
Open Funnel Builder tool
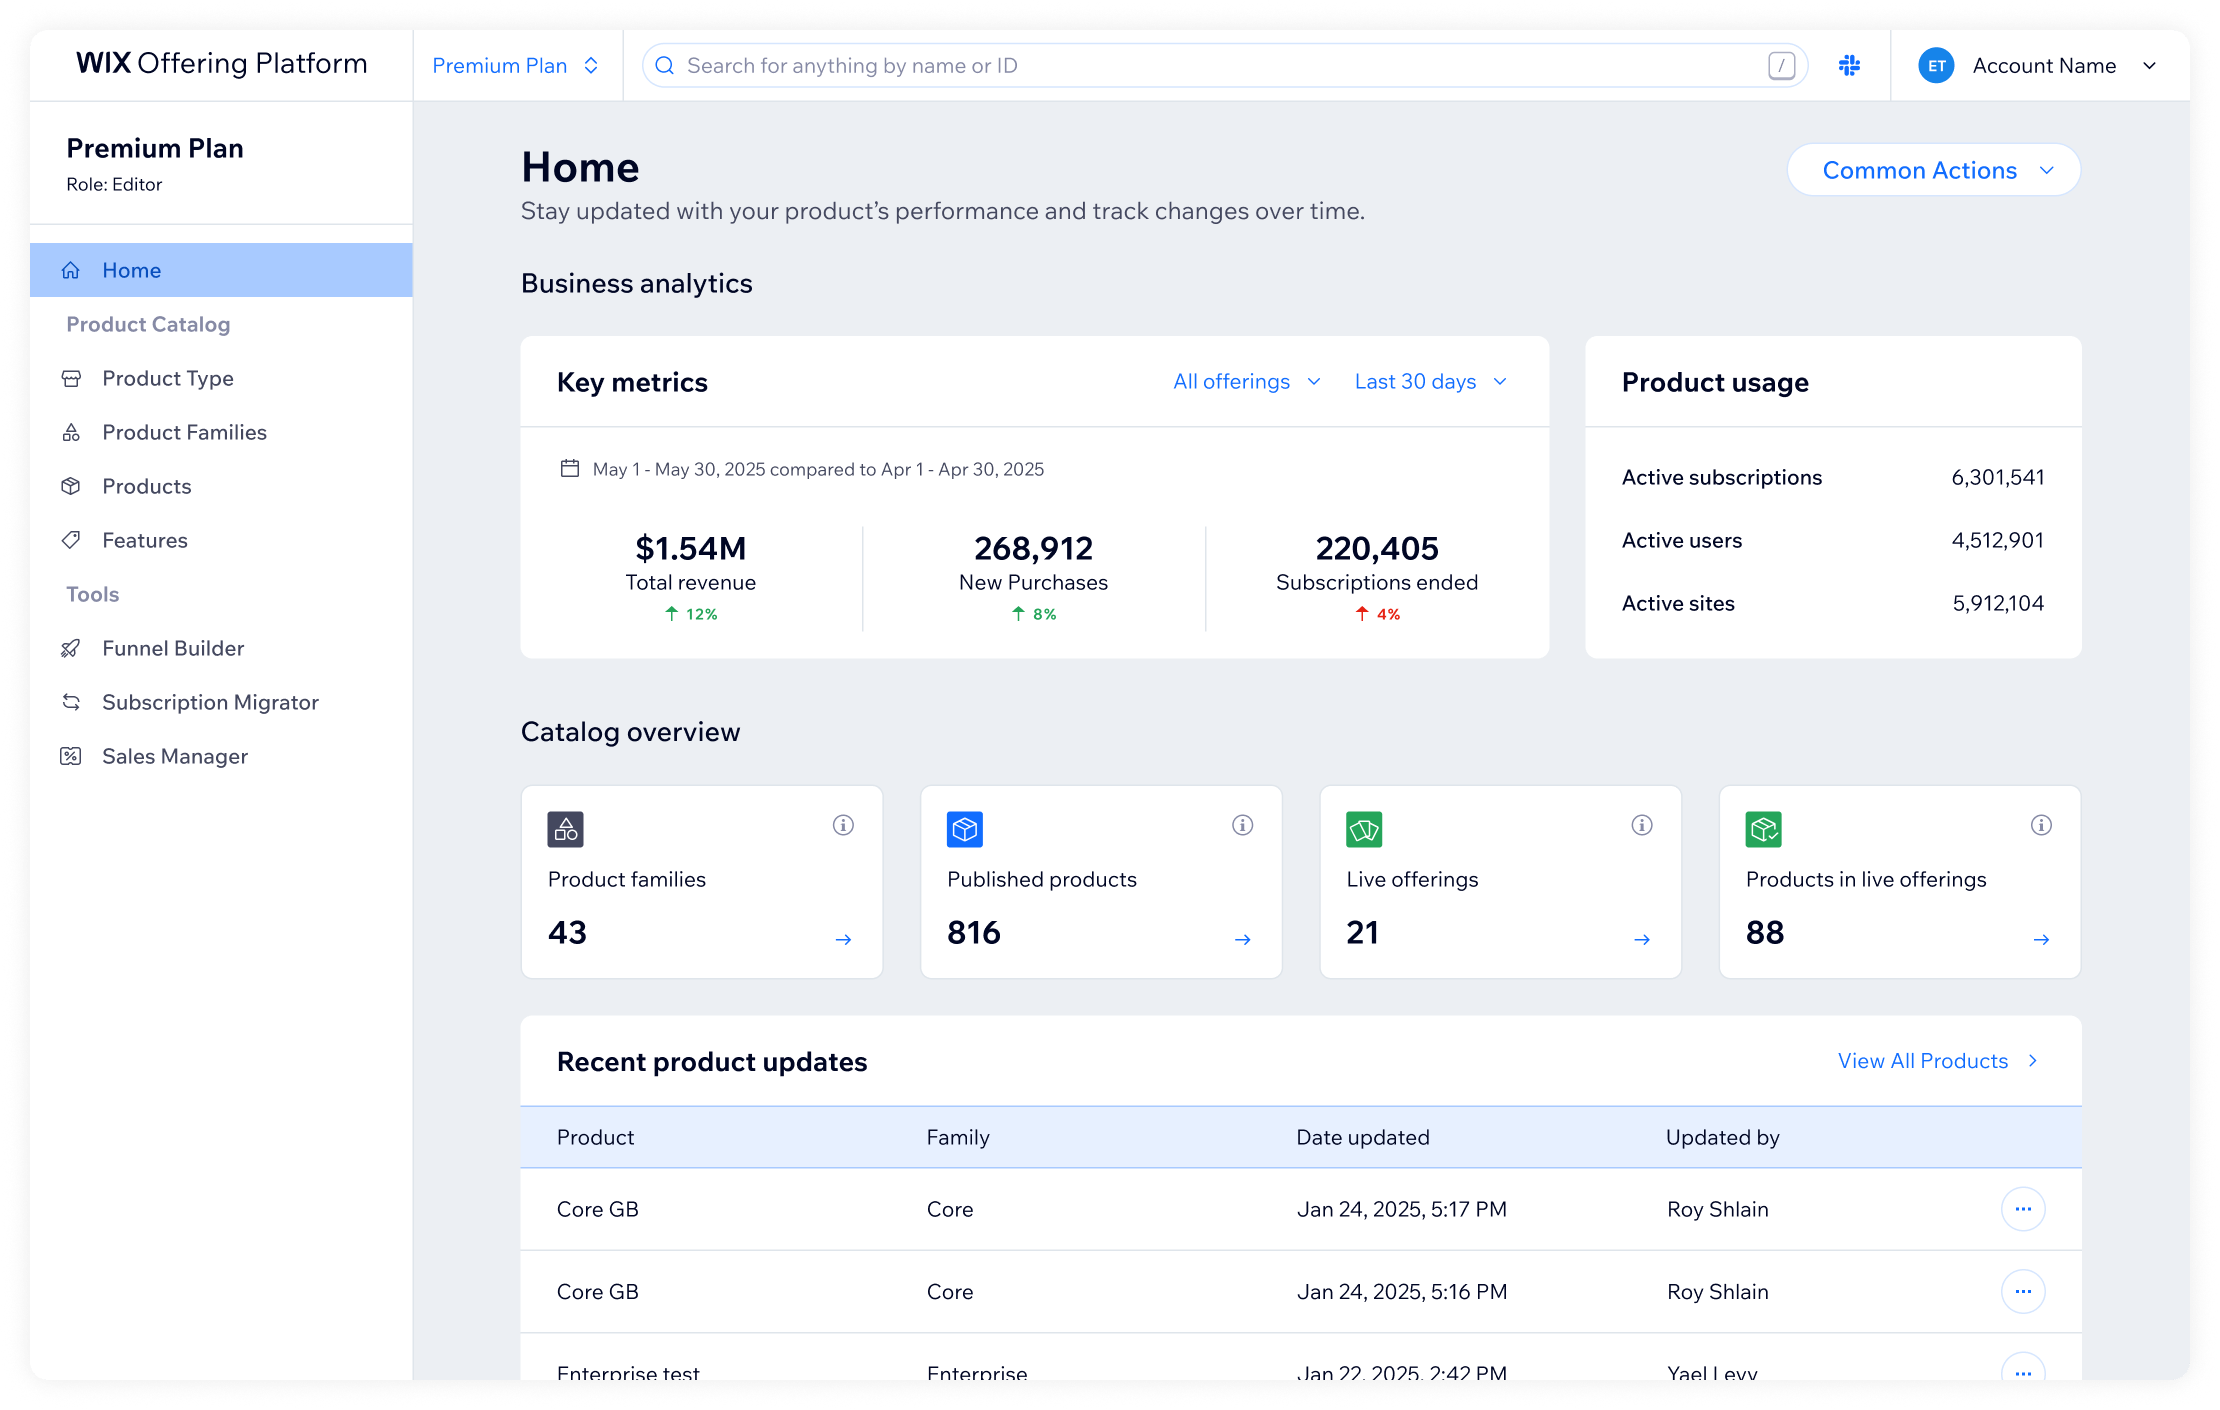[x=221, y=648]
